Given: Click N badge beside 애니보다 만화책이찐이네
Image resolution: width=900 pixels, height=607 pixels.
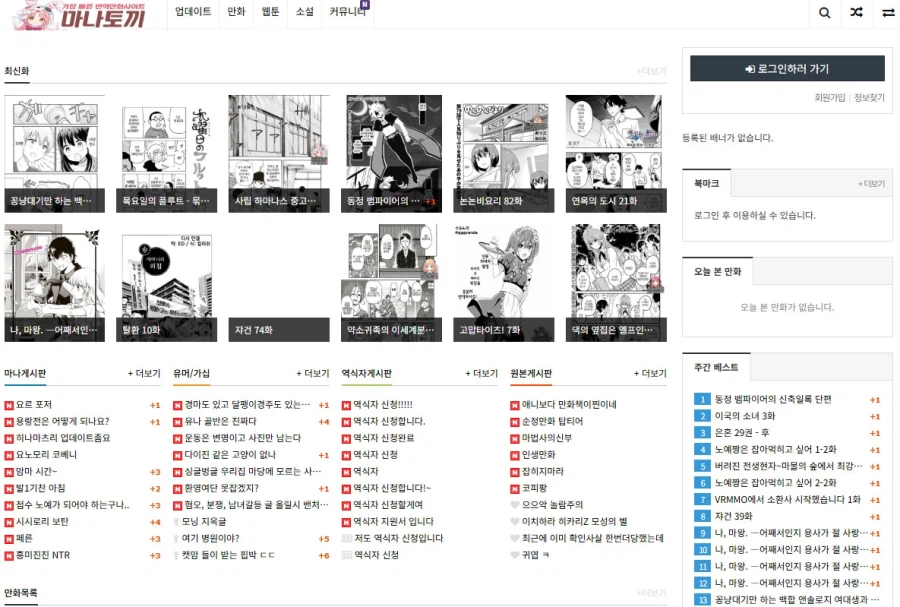Looking at the screenshot, I should tap(515, 405).
